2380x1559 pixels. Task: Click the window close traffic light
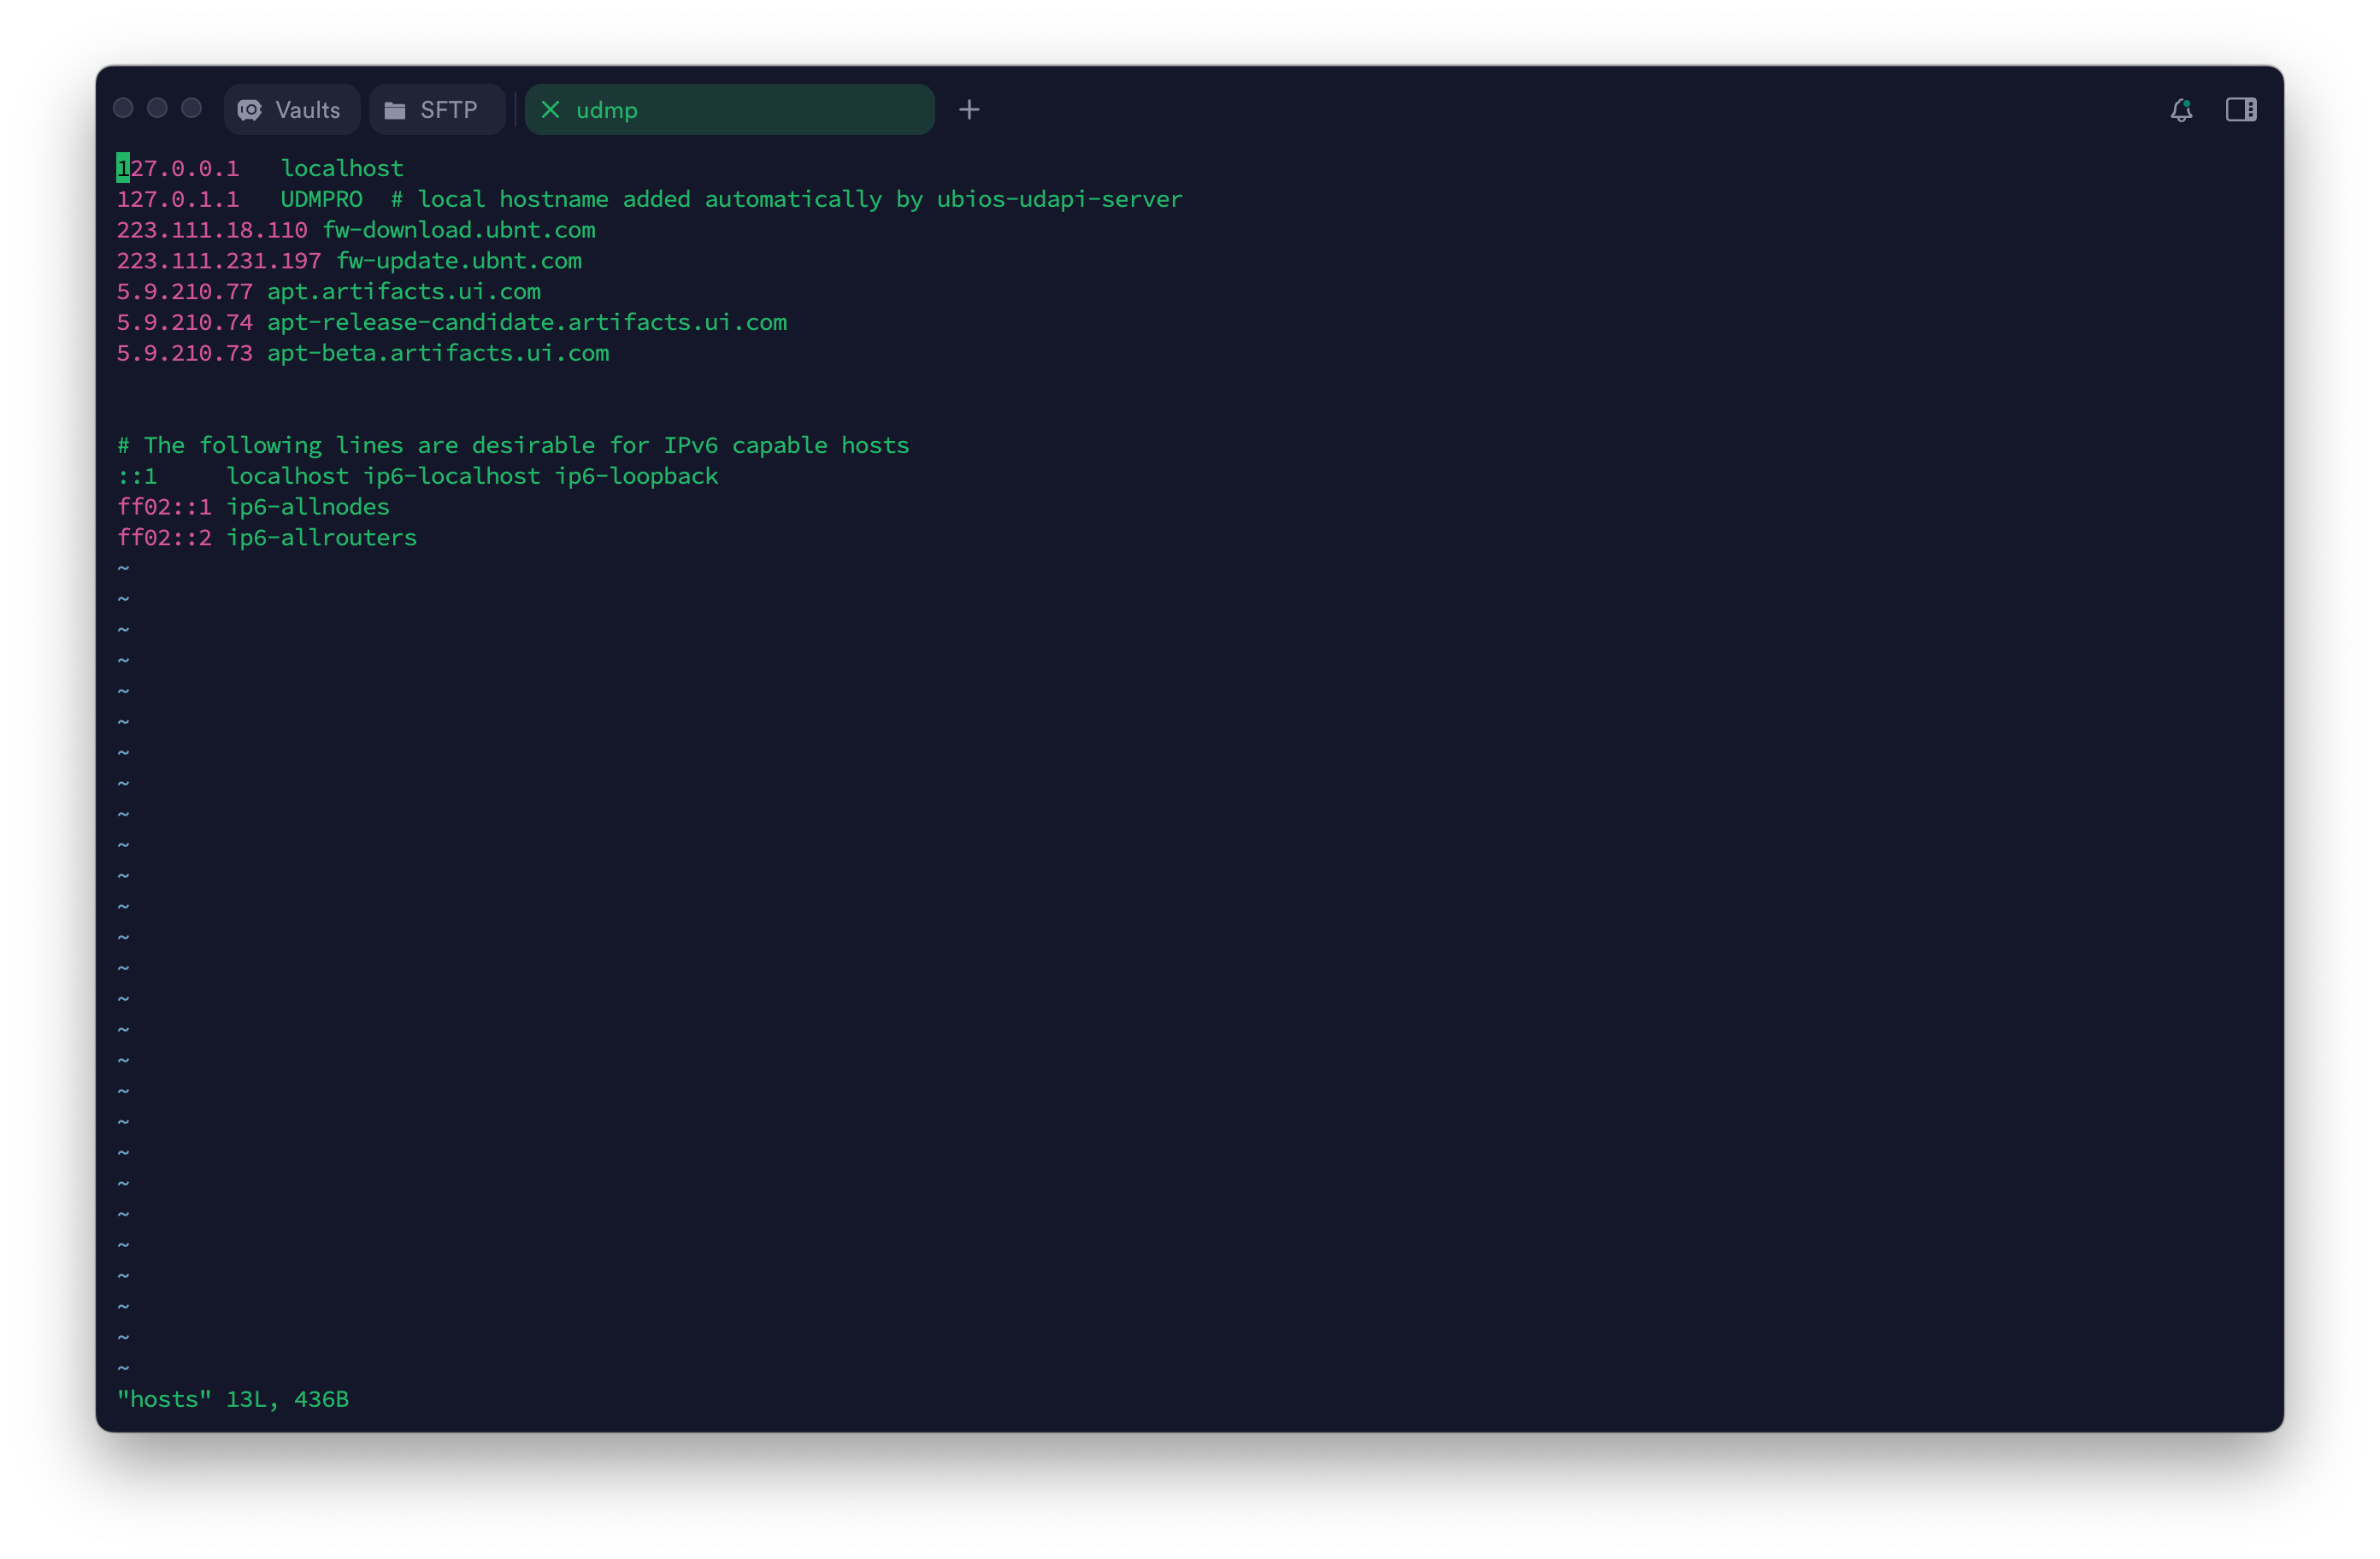click(x=123, y=108)
